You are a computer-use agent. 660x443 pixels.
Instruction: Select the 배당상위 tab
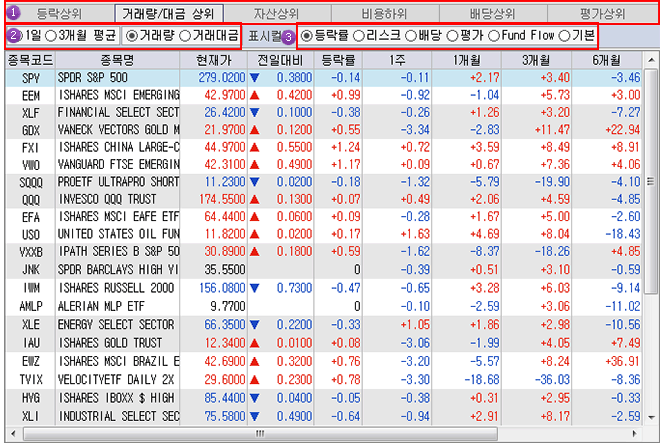[x=493, y=14]
